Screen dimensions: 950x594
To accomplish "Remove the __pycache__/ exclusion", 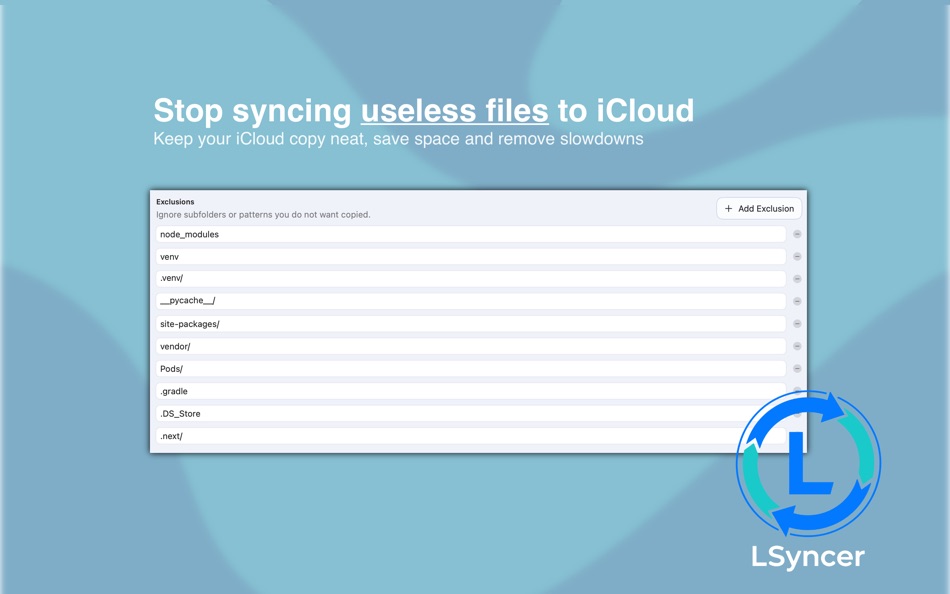I will (797, 301).
